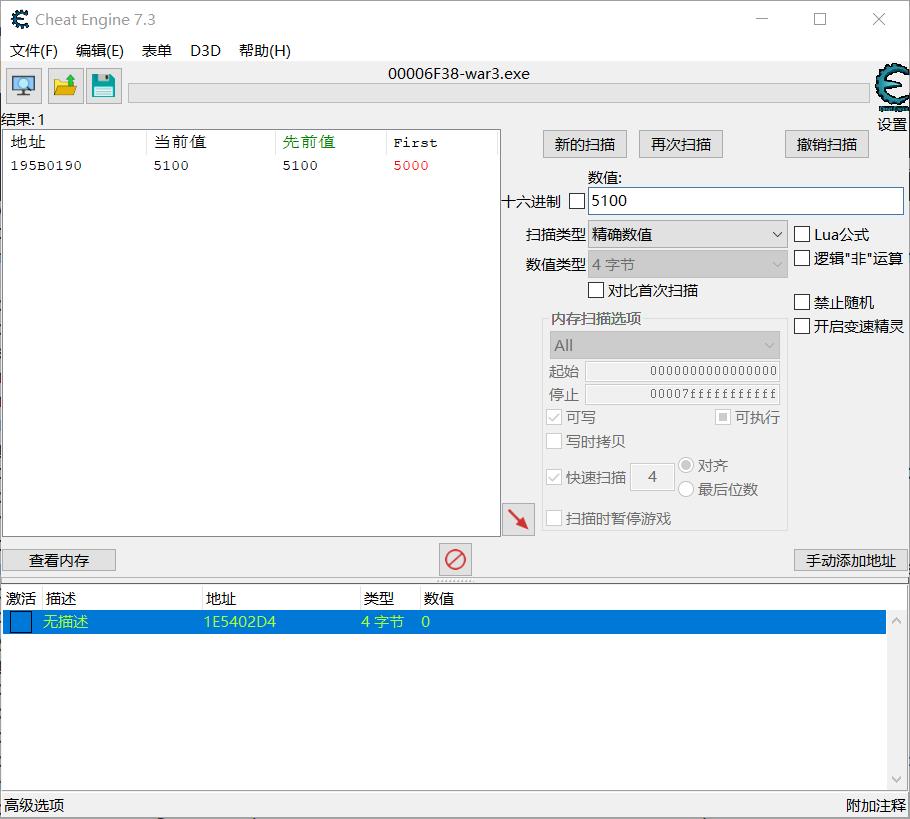Screen dimensions: 910x819
Task: Check the 对比首次扫描 option
Action: click(596, 290)
